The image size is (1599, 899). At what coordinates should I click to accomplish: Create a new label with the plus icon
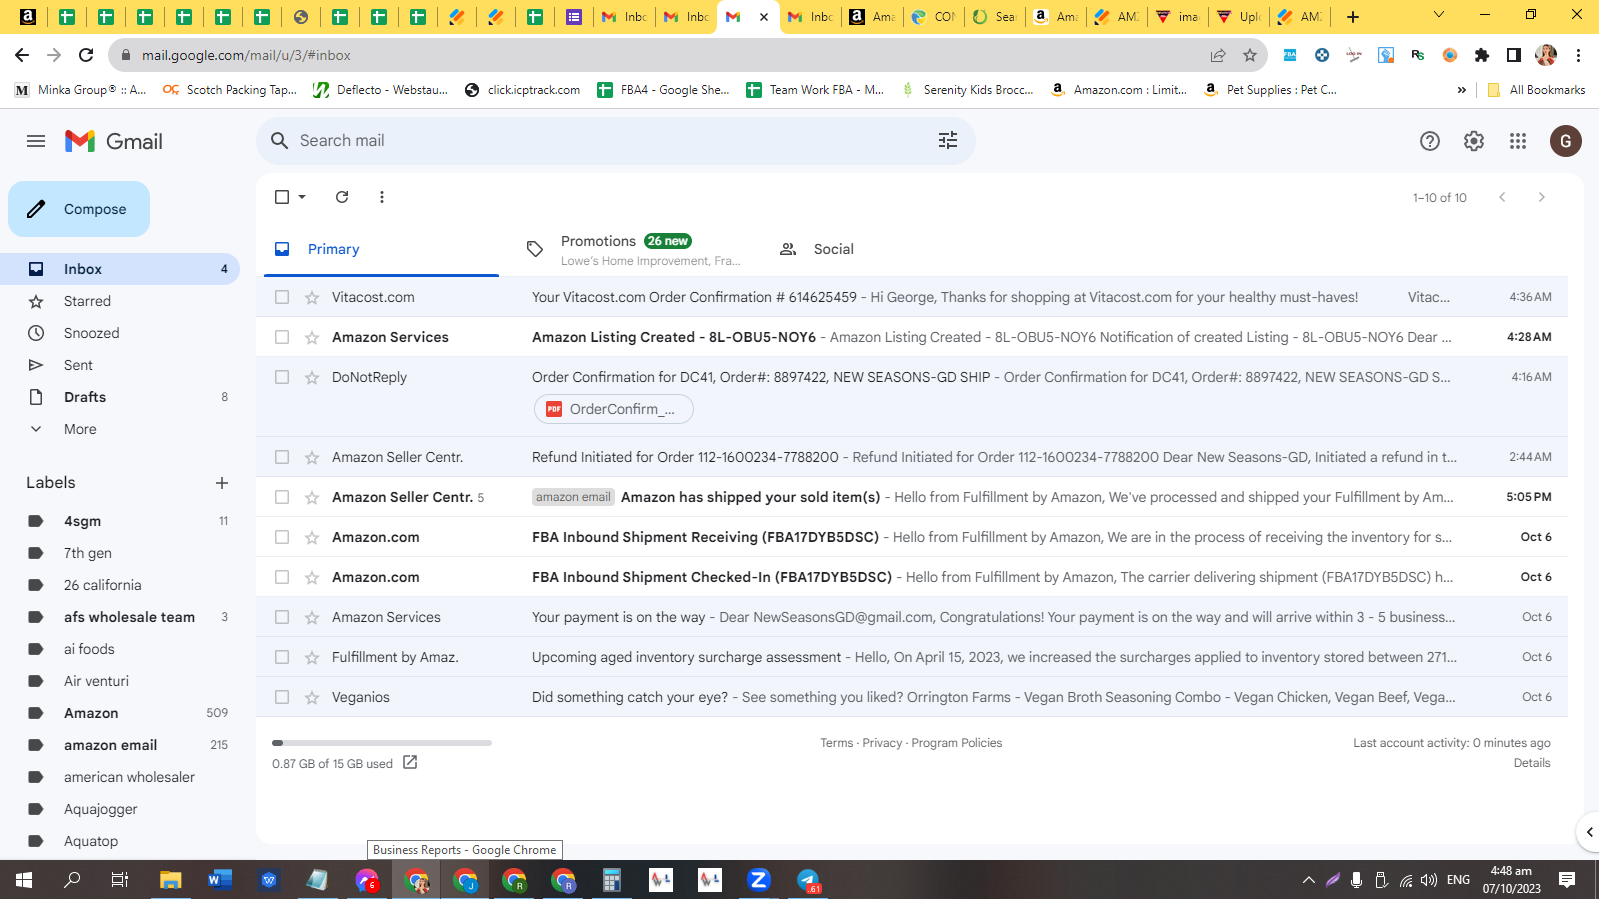[x=222, y=483]
